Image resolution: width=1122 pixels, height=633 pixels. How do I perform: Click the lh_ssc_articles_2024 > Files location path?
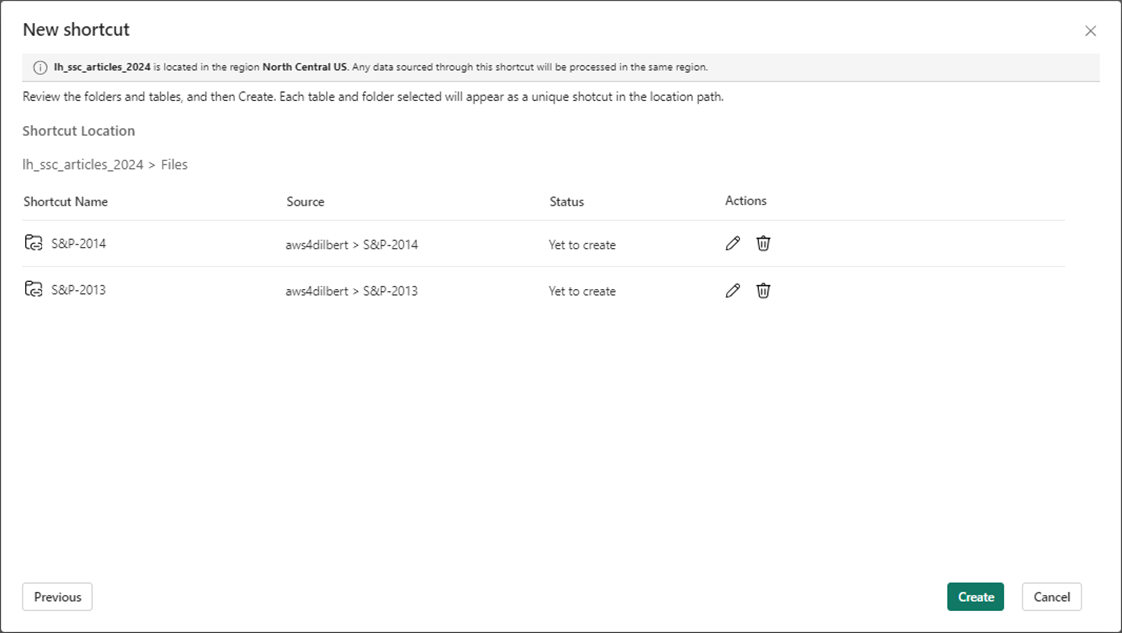click(105, 164)
